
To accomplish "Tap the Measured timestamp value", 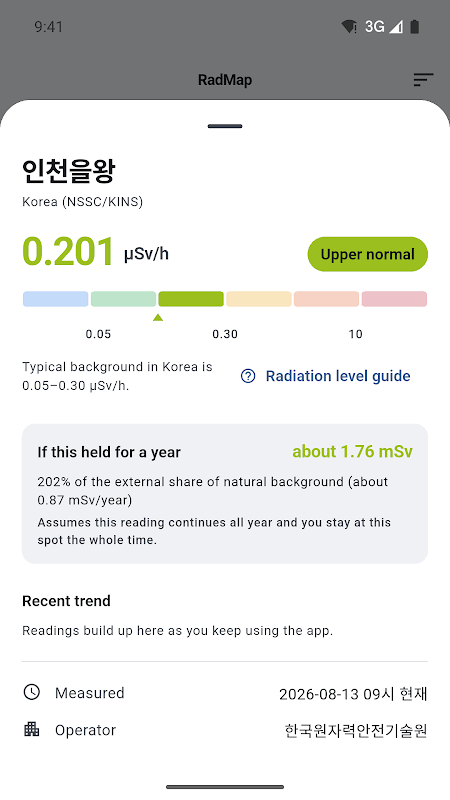I will [353, 694].
